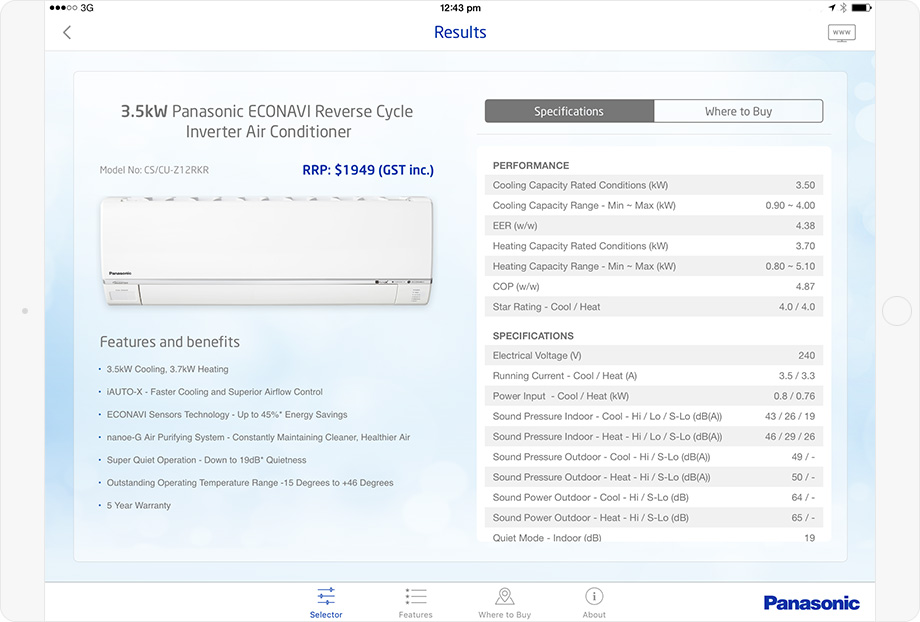Click the Heating Capacity Rated Conditions row
The height and width of the screenshot is (622, 920).
tap(654, 246)
